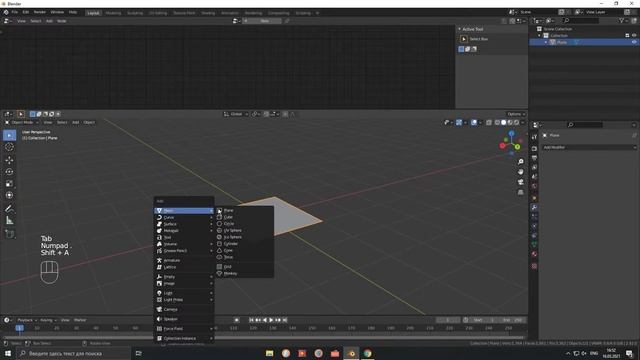This screenshot has width=640, height=360.
Task: Toggle visibility eye for Collection in outliner
Action: (634, 36)
